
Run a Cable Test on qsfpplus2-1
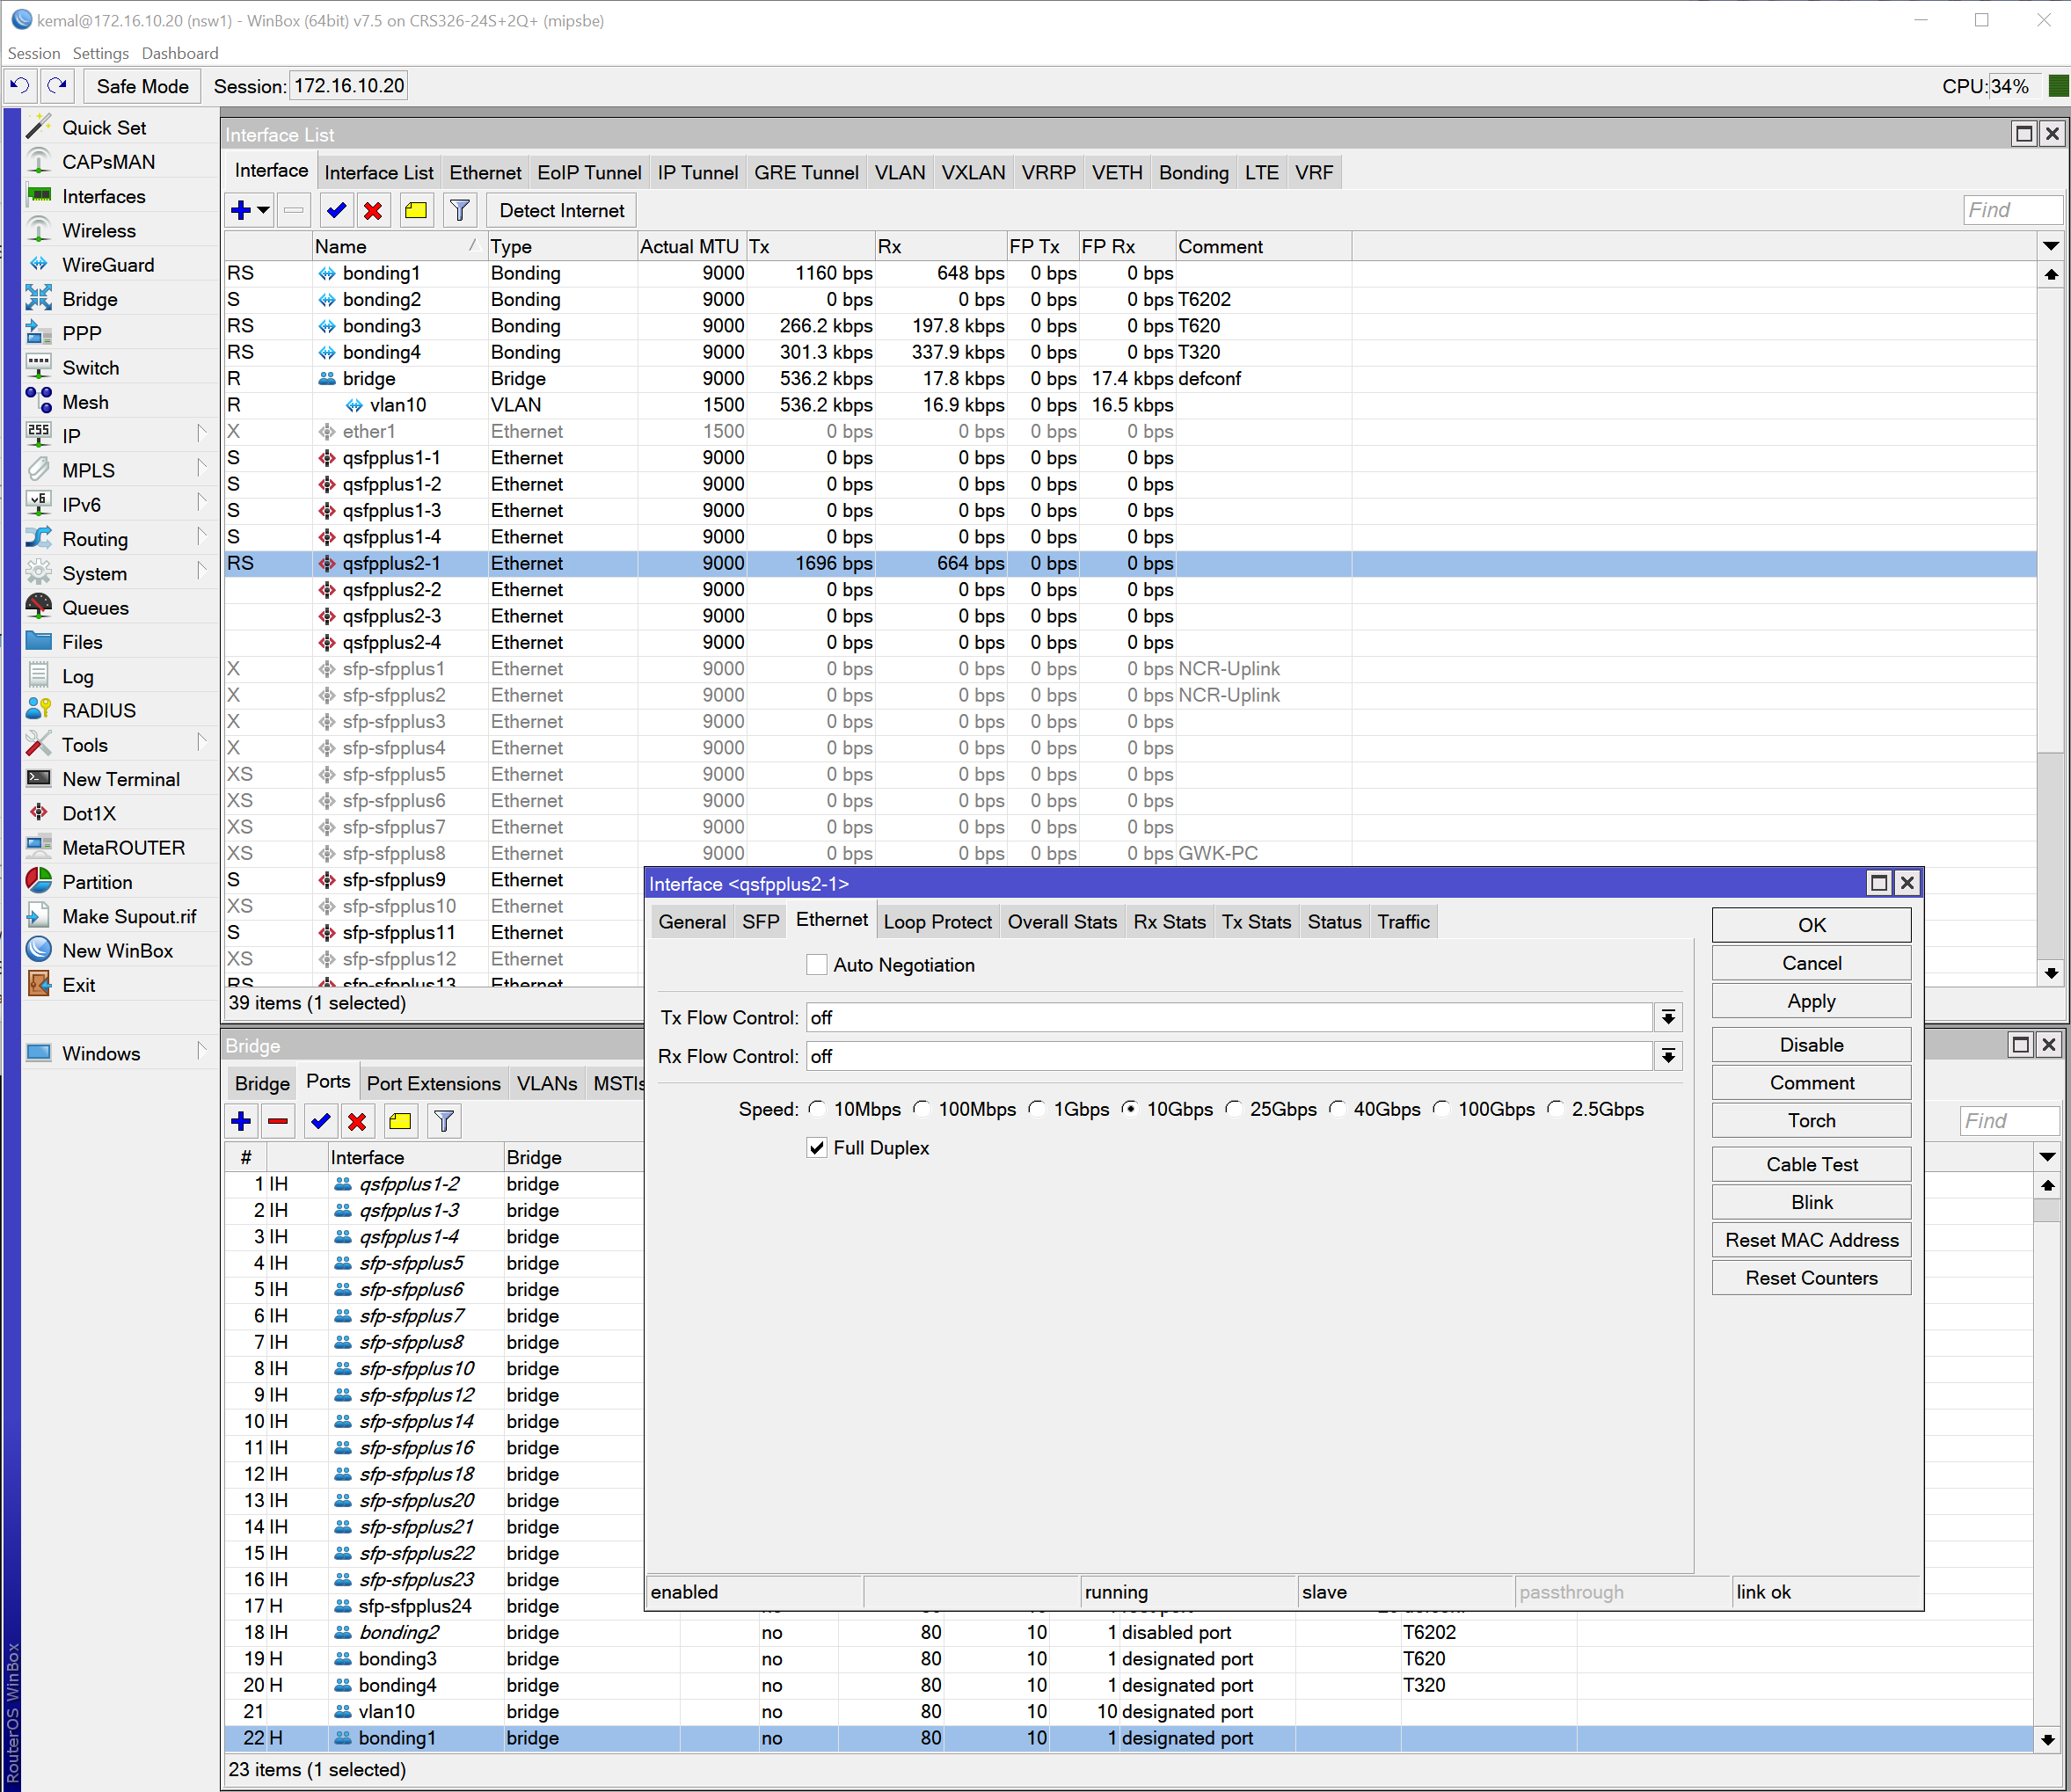click(1810, 1163)
